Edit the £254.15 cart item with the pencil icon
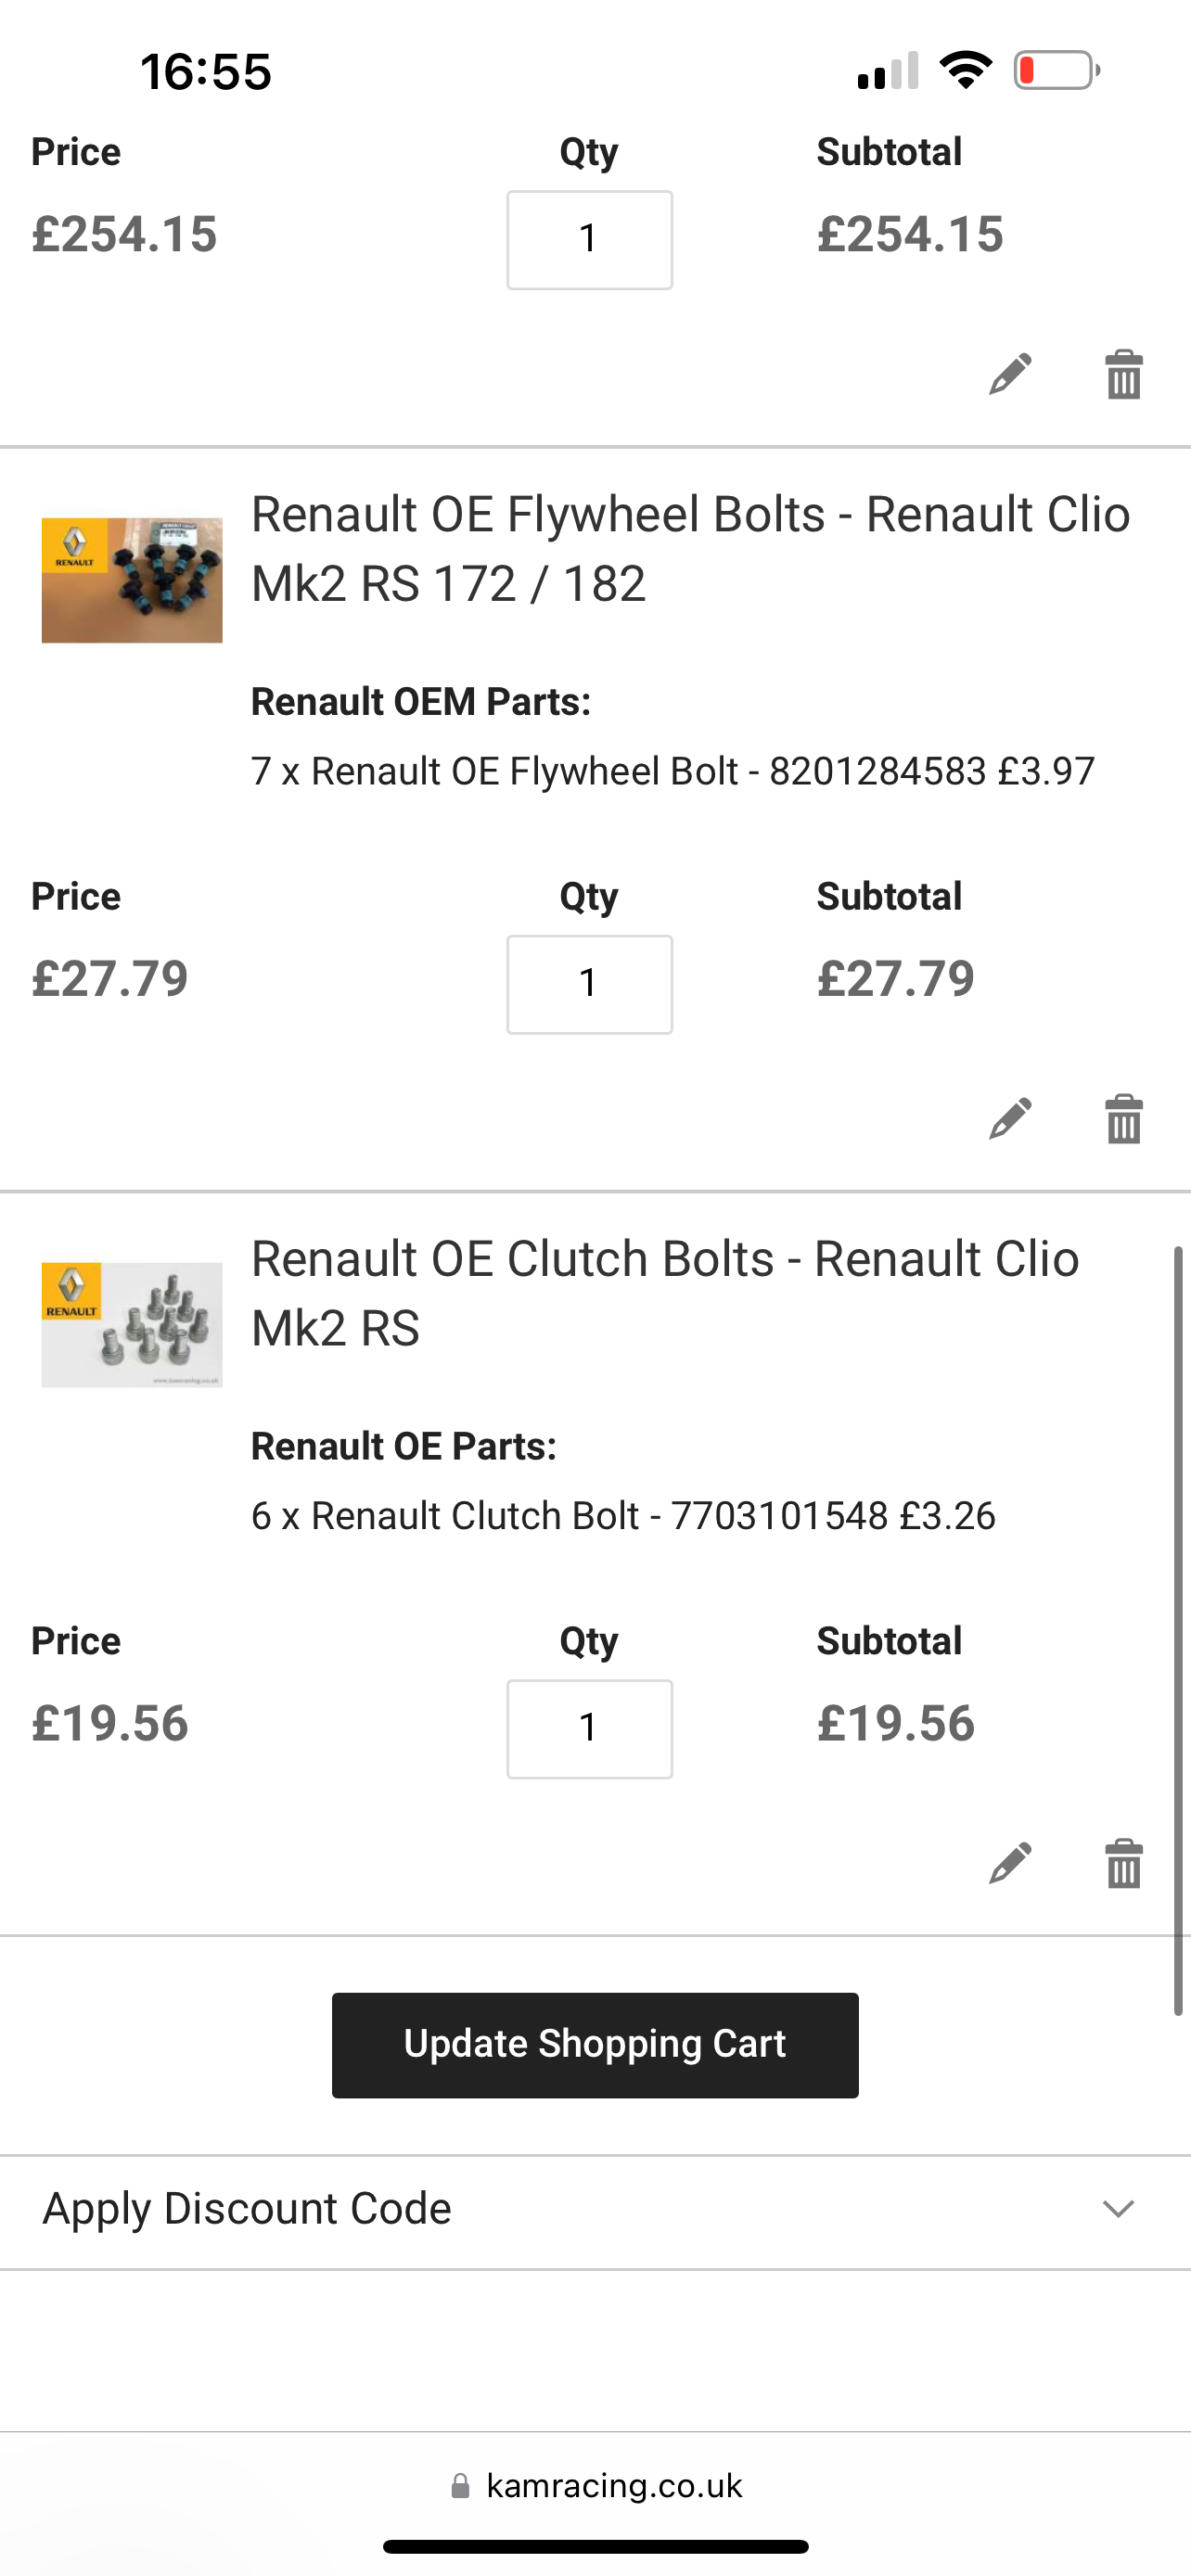The width and height of the screenshot is (1191, 2576). click(1010, 374)
